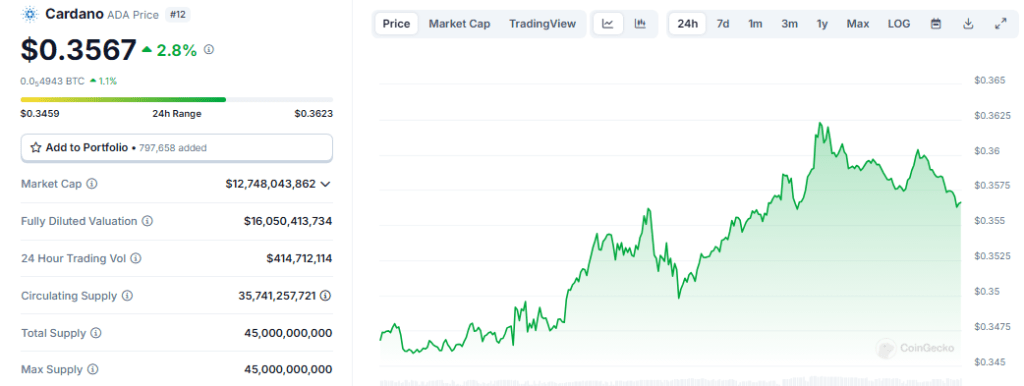The height and width of the screenshot is (386, 1024).
Task: Click the 24h Range progress bar
Action: pyautogui.click(x=177, y=99)
